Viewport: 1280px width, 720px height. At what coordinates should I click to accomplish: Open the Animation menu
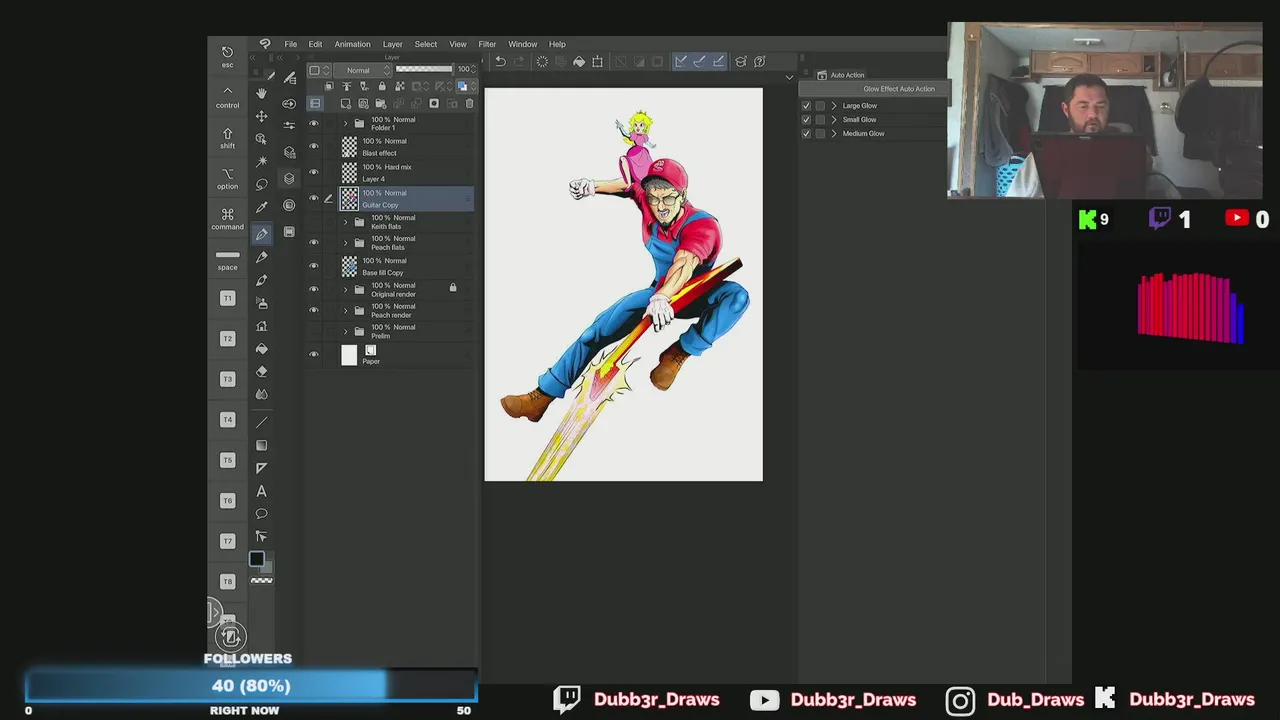point(352,44)
